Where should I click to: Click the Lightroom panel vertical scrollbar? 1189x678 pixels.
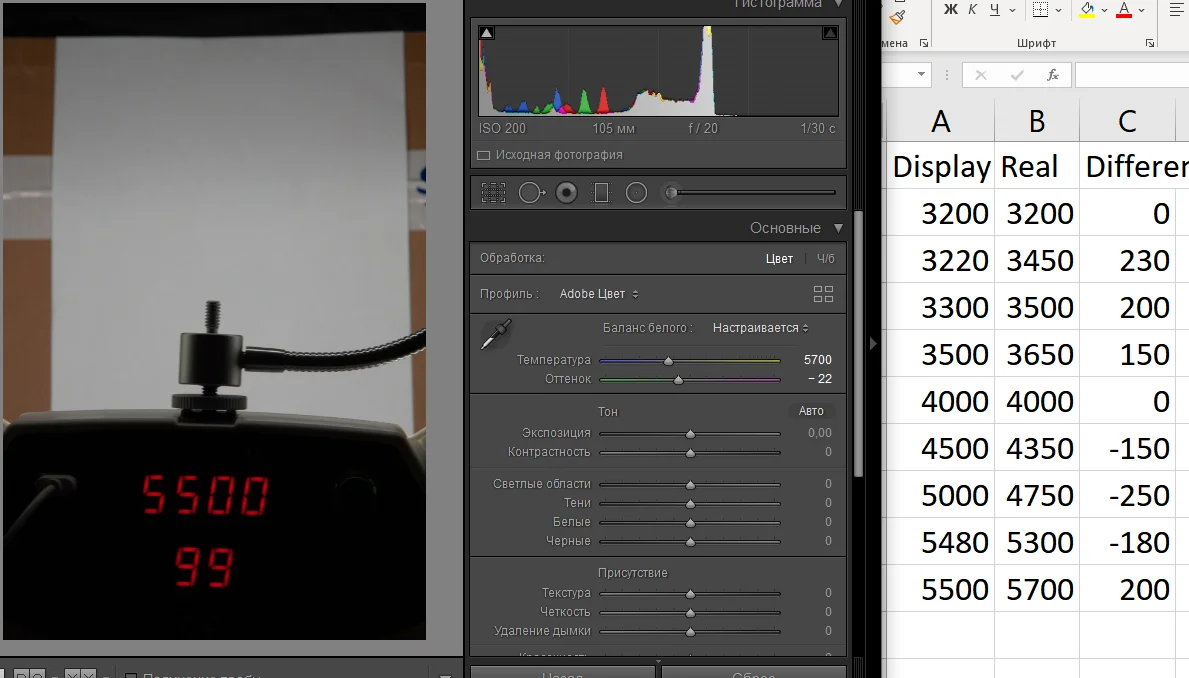(858, 345)
